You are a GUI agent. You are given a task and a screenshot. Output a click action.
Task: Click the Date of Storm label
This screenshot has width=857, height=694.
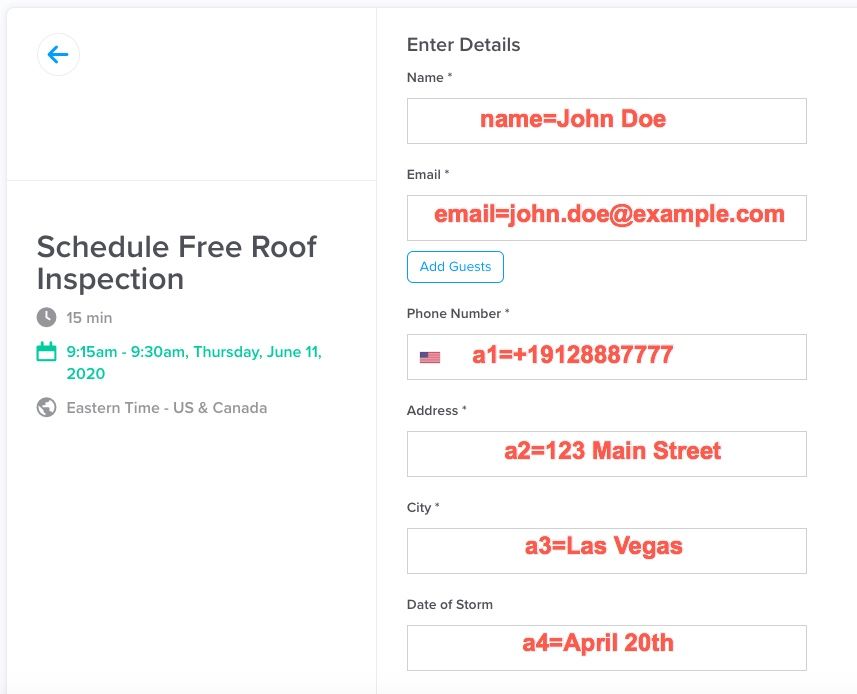(x=450, y=604)
